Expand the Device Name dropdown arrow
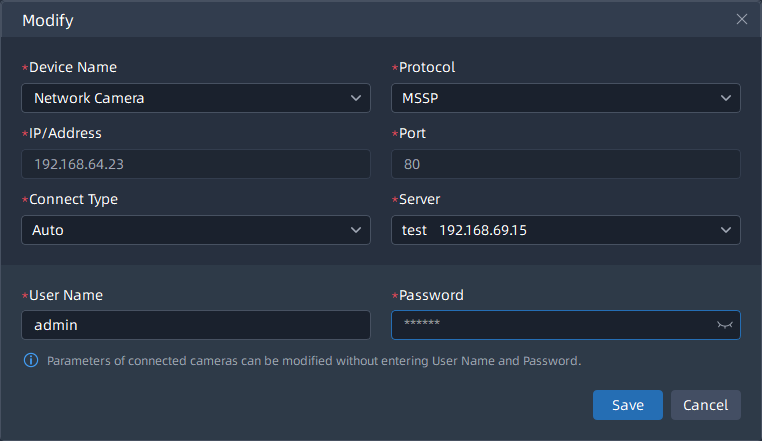Screen dimensions: 762x441 356,98
